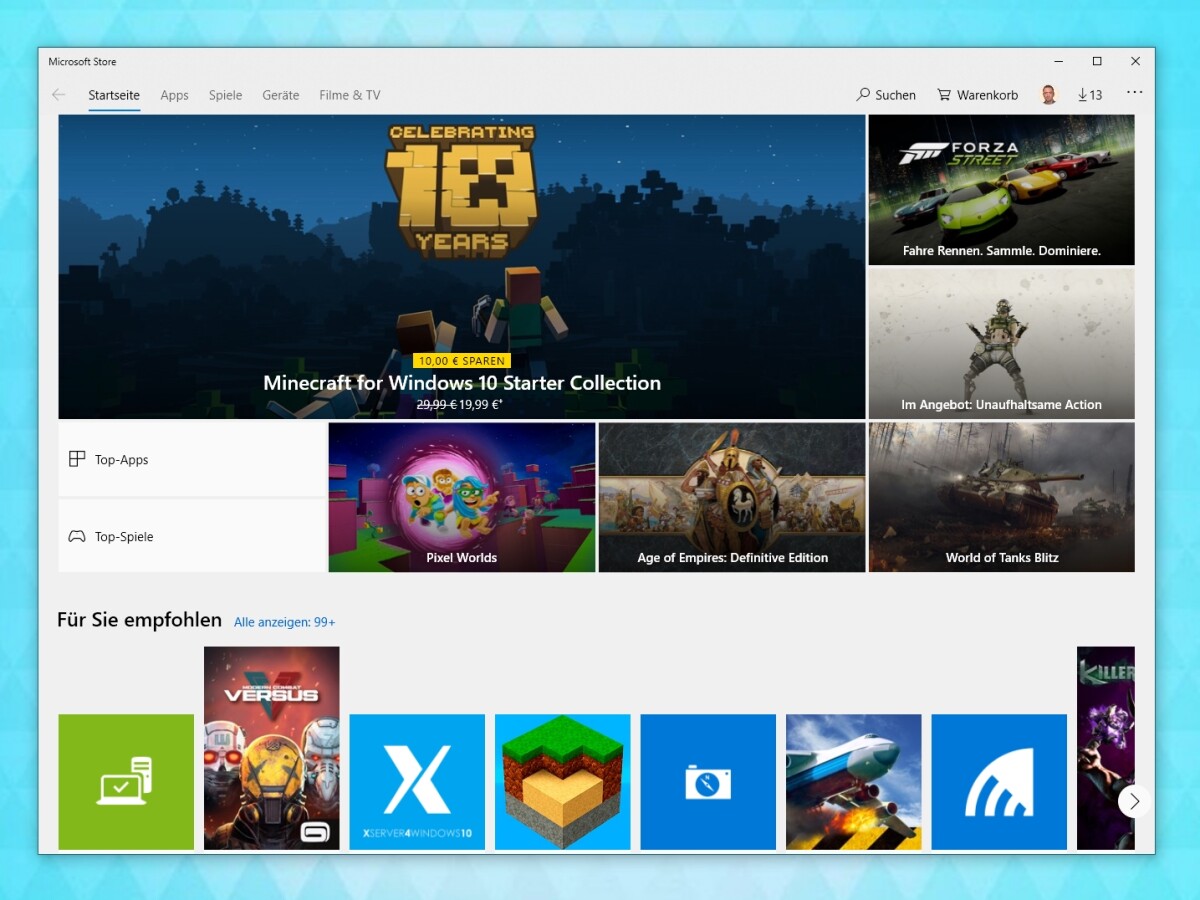
Task: View Age of Empires: Definitive Edition
Action: click(x=731, y=497)
